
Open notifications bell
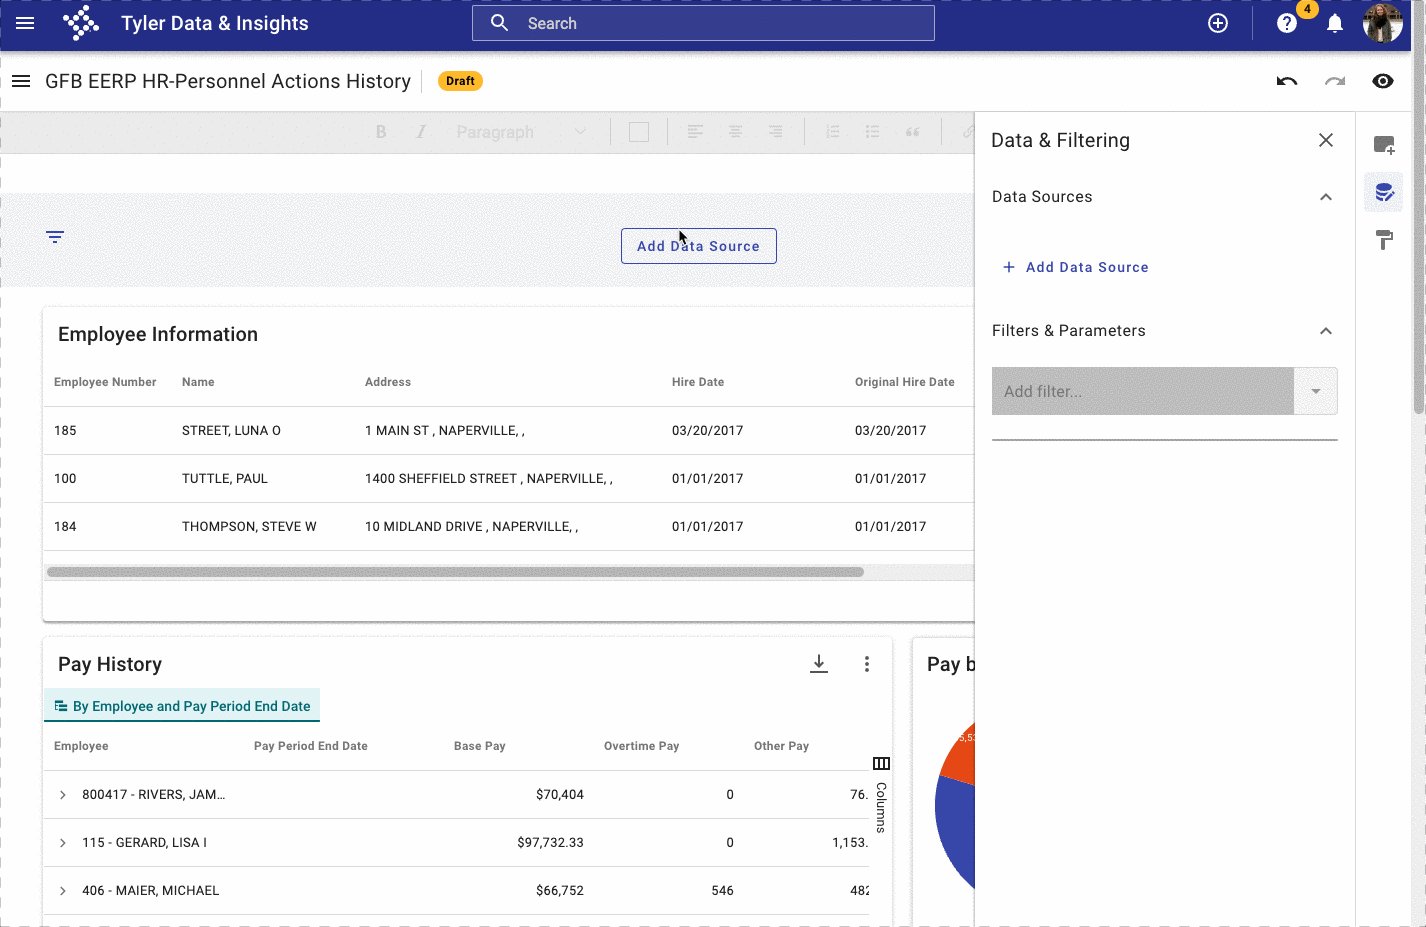[1335, 23]
